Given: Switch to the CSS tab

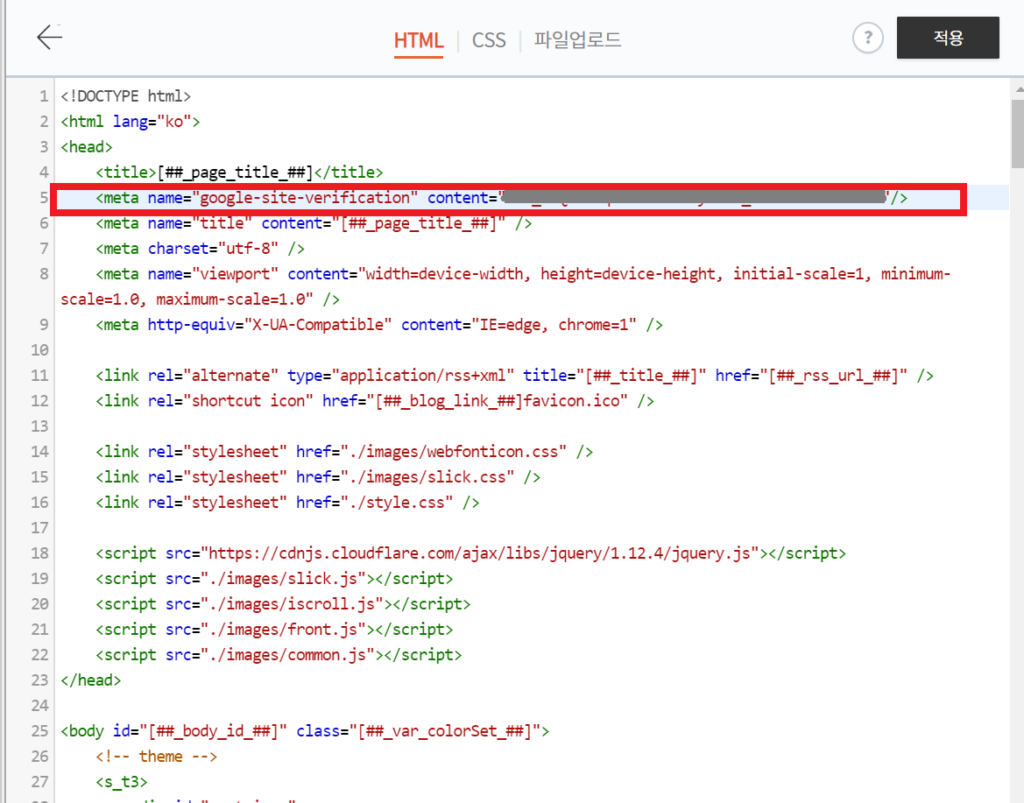Looking at the screenshot, I should click(489, 41).
